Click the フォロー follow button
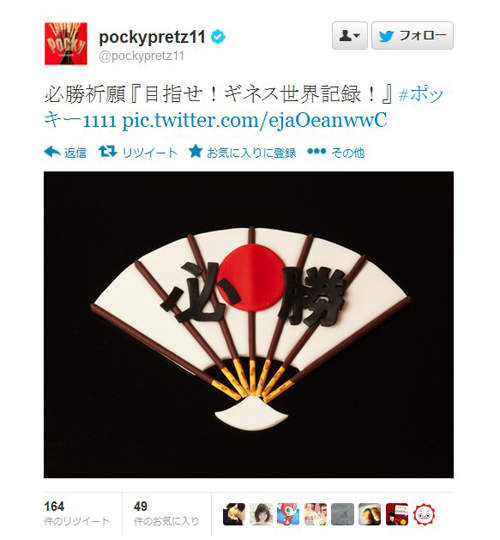The width and height of the screenshot is (500, 540). (x=412, y=35)
